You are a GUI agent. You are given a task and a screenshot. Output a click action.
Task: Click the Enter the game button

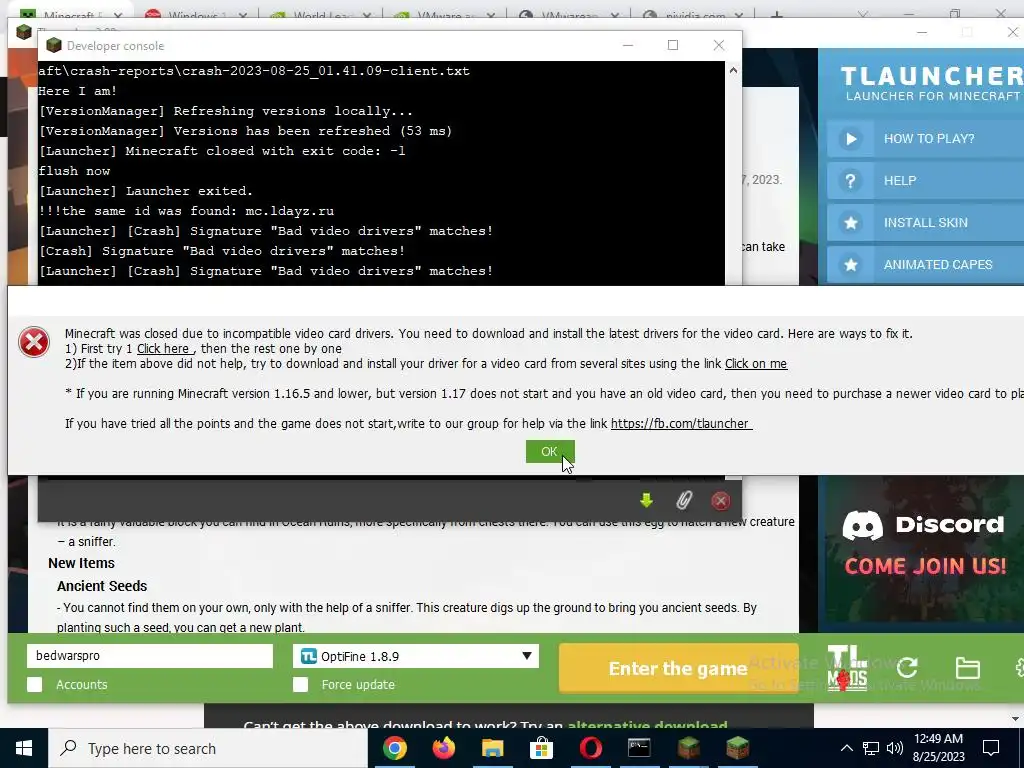[x=678, y=668]
